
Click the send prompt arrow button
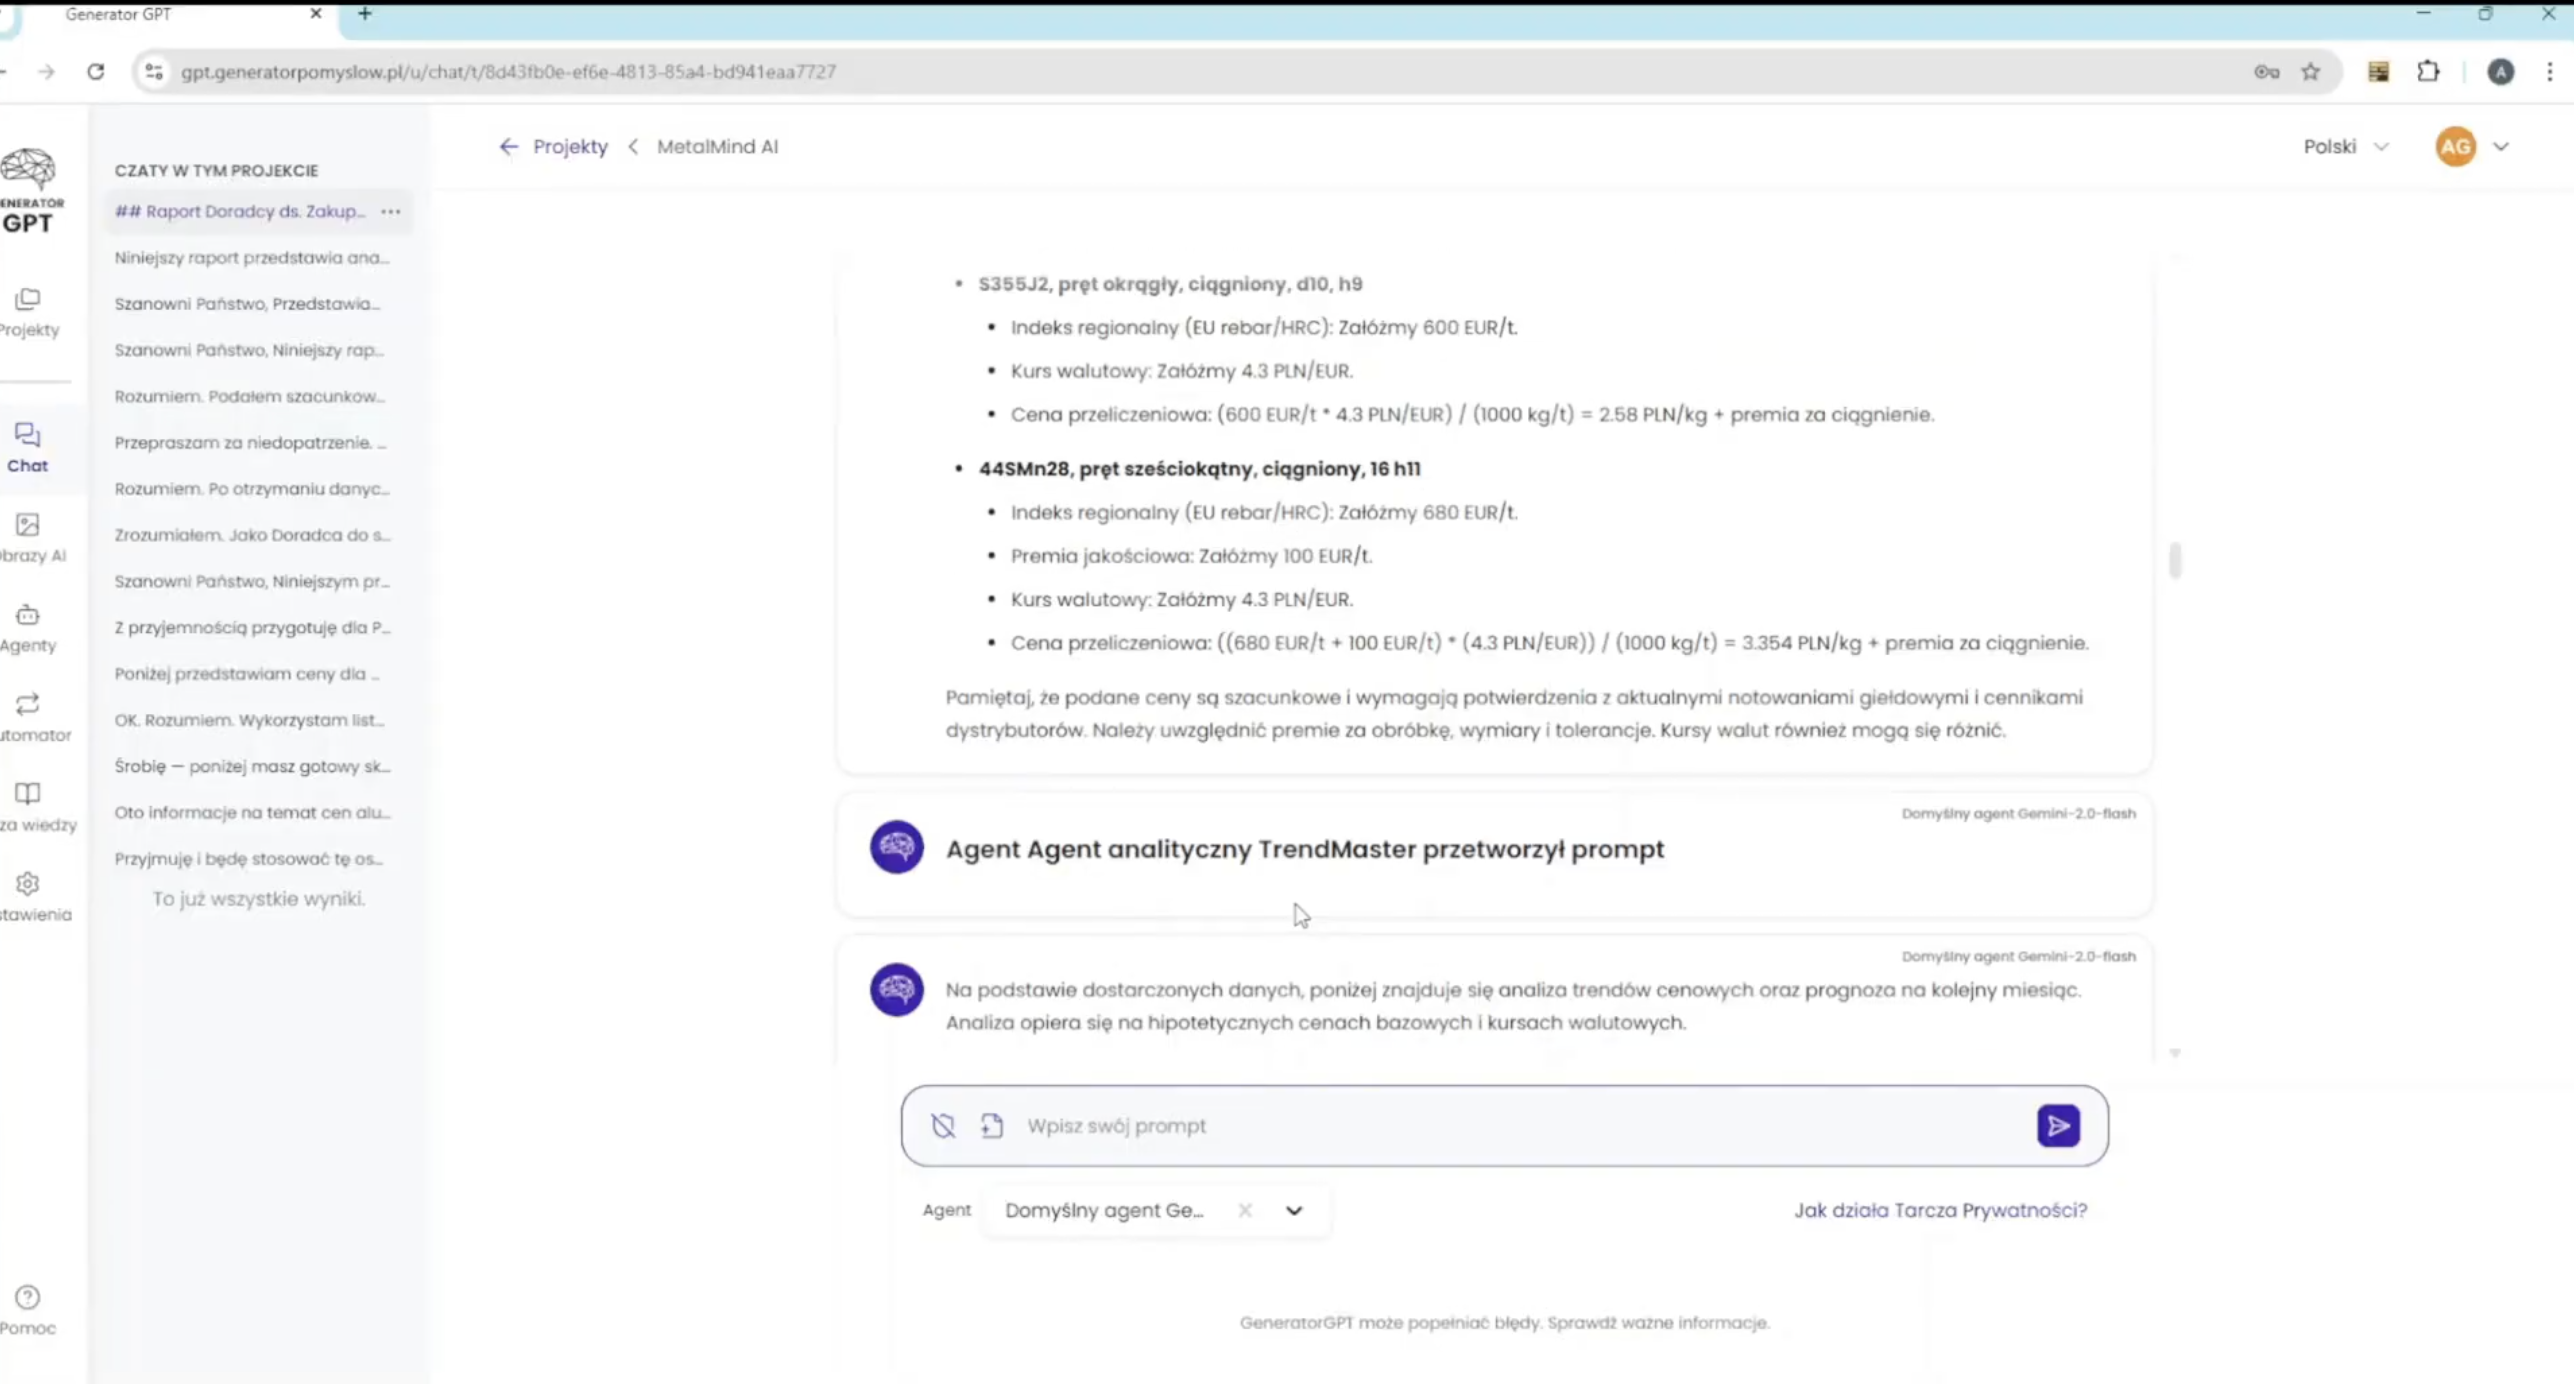click(x=2058, y=1126)
